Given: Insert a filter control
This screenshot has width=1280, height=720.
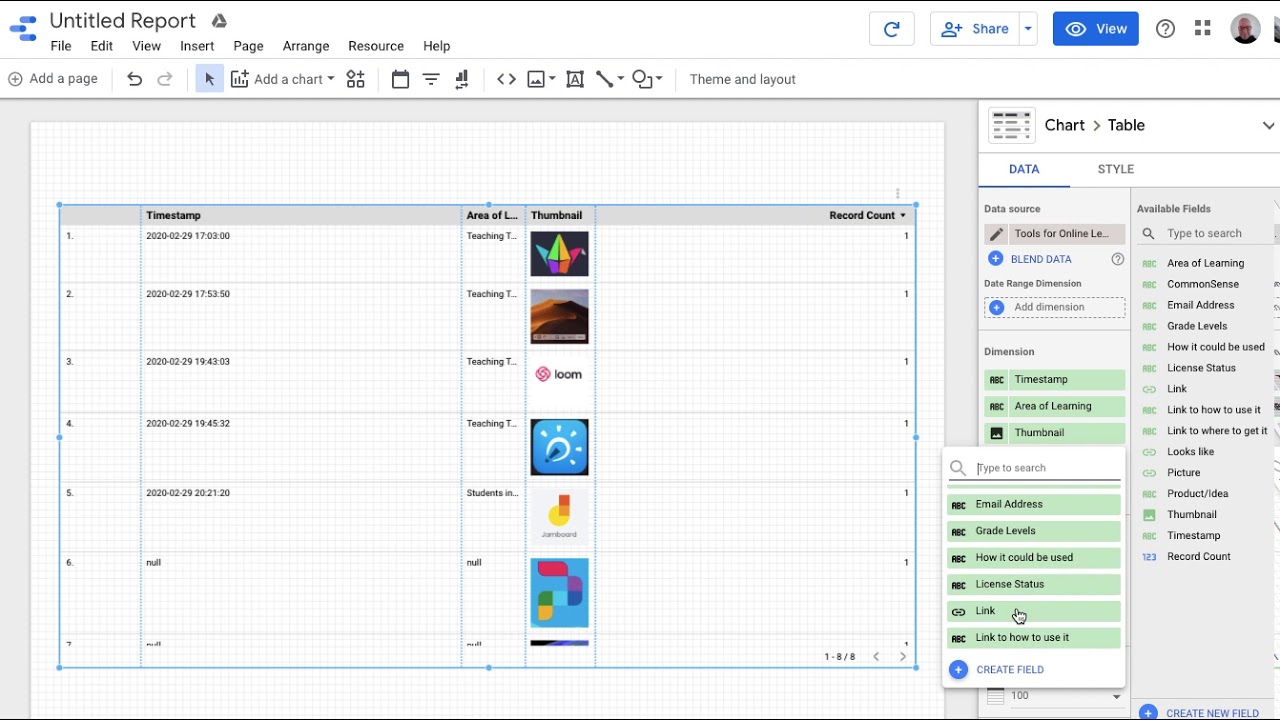Looking at the screenshot, I should pyautogui.click(x=431, y=79).
